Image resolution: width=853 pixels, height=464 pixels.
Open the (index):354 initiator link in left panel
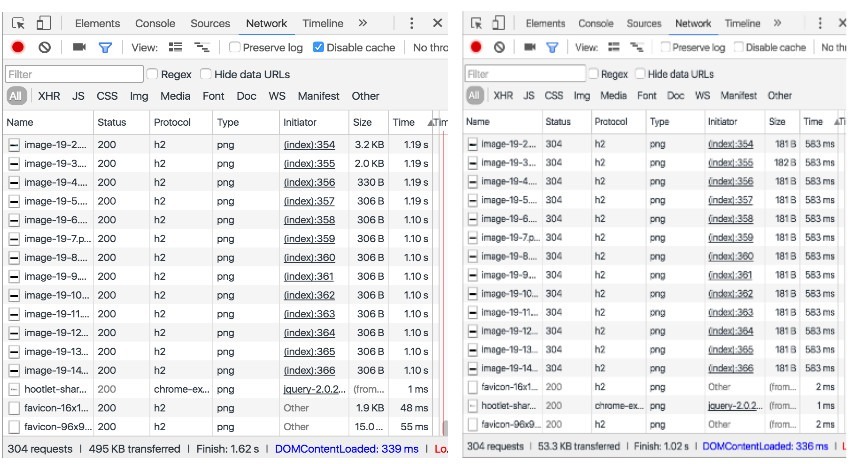click(309, 145)
